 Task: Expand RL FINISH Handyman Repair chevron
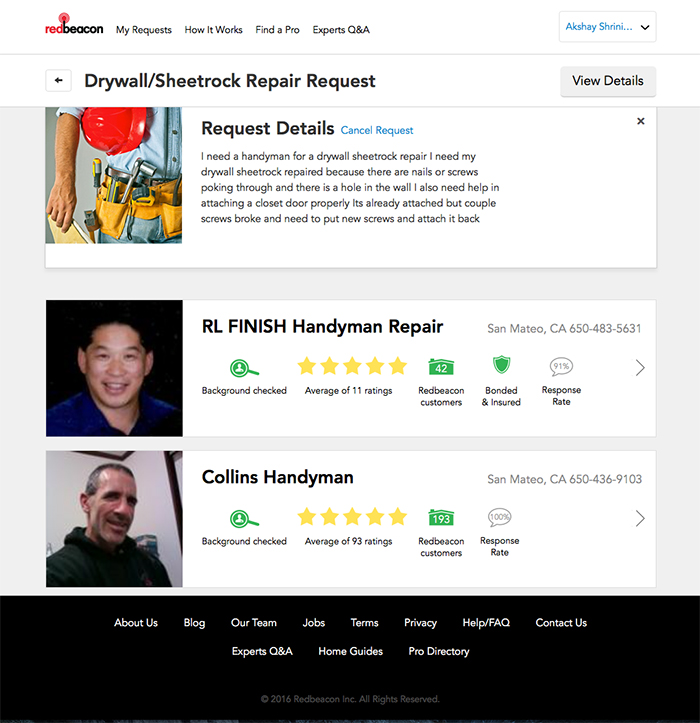coord(640,367)
